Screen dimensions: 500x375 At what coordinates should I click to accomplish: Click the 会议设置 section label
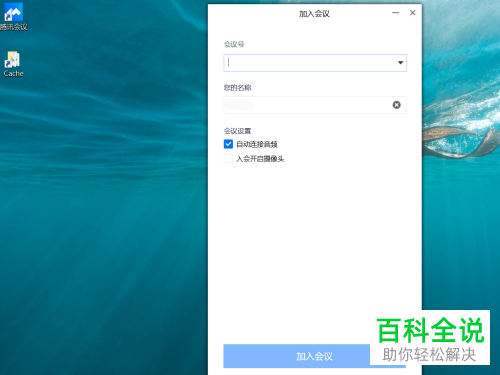point(237,131)
